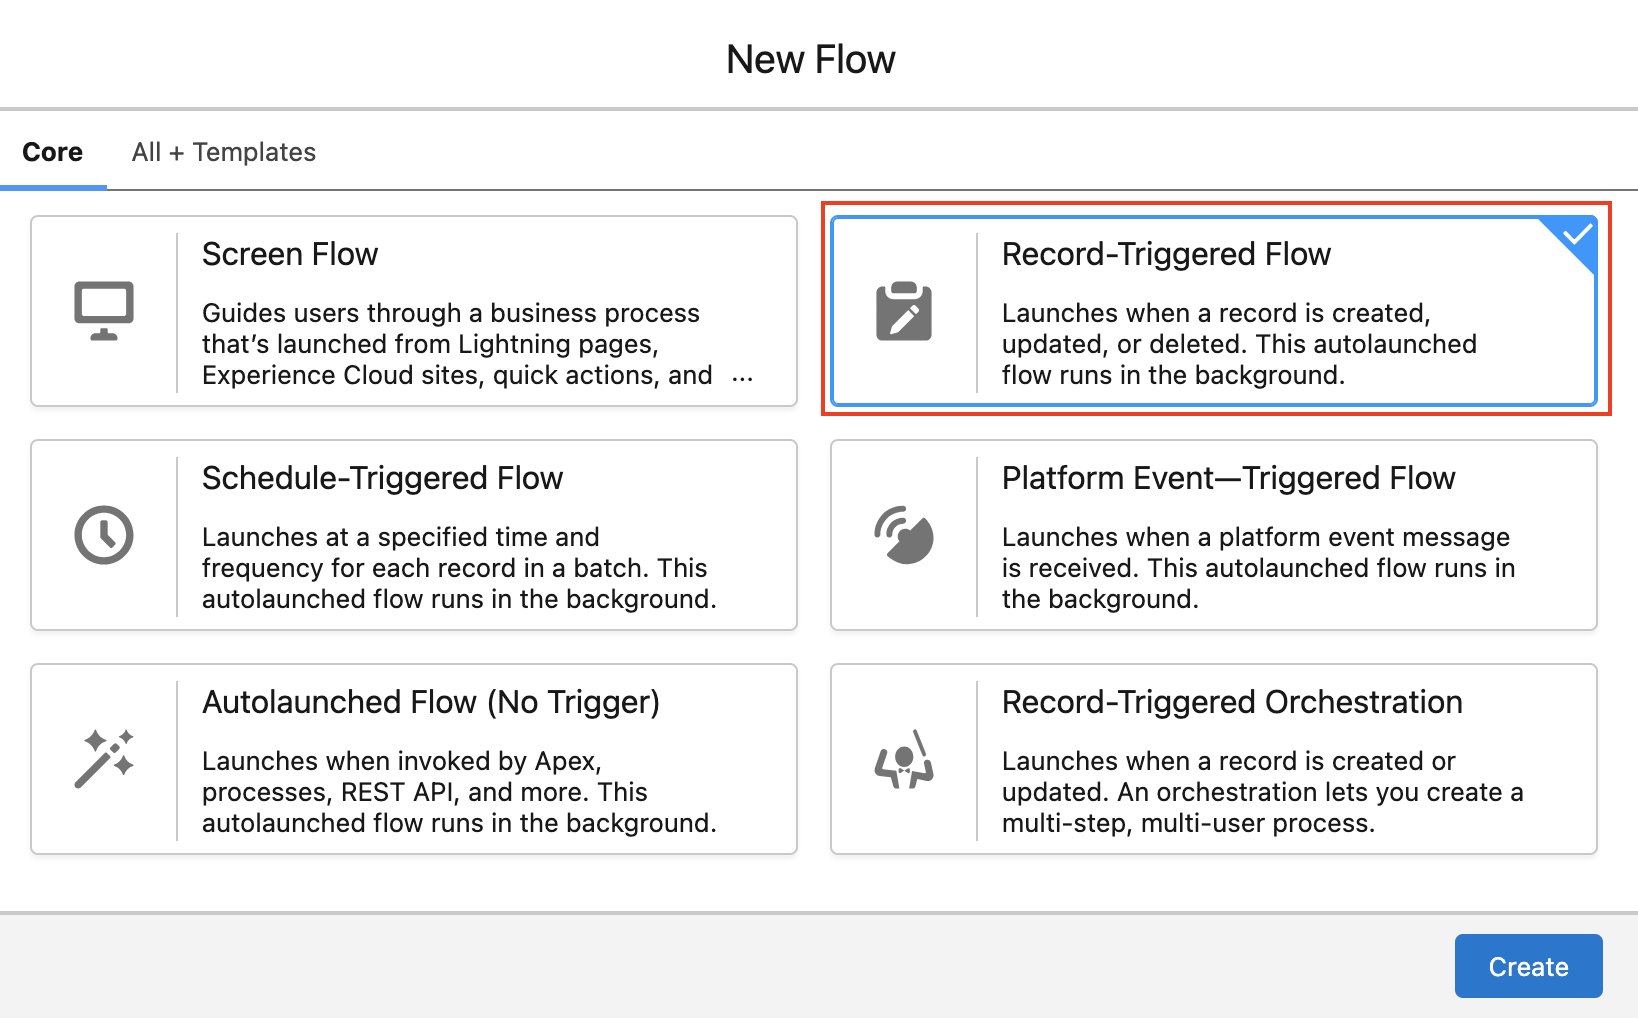Expand the truncated Screen Flow description ellipsis
Image resolution: width=1638 pixels, height=1018 pixels.
click(742, 377)
